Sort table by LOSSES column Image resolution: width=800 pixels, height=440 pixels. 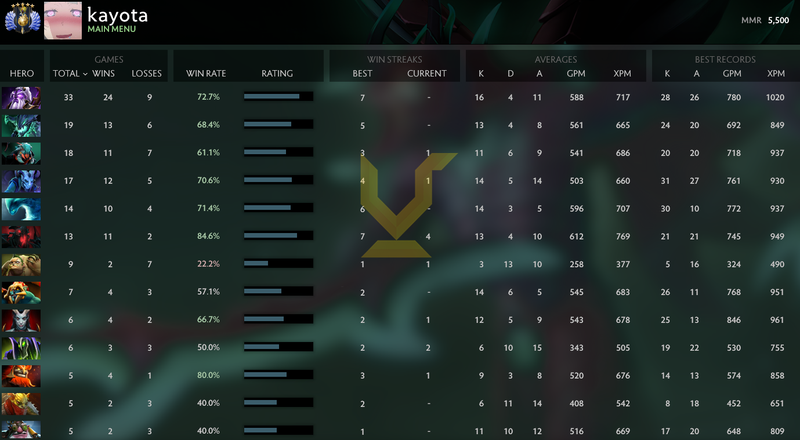click(146, 74)
